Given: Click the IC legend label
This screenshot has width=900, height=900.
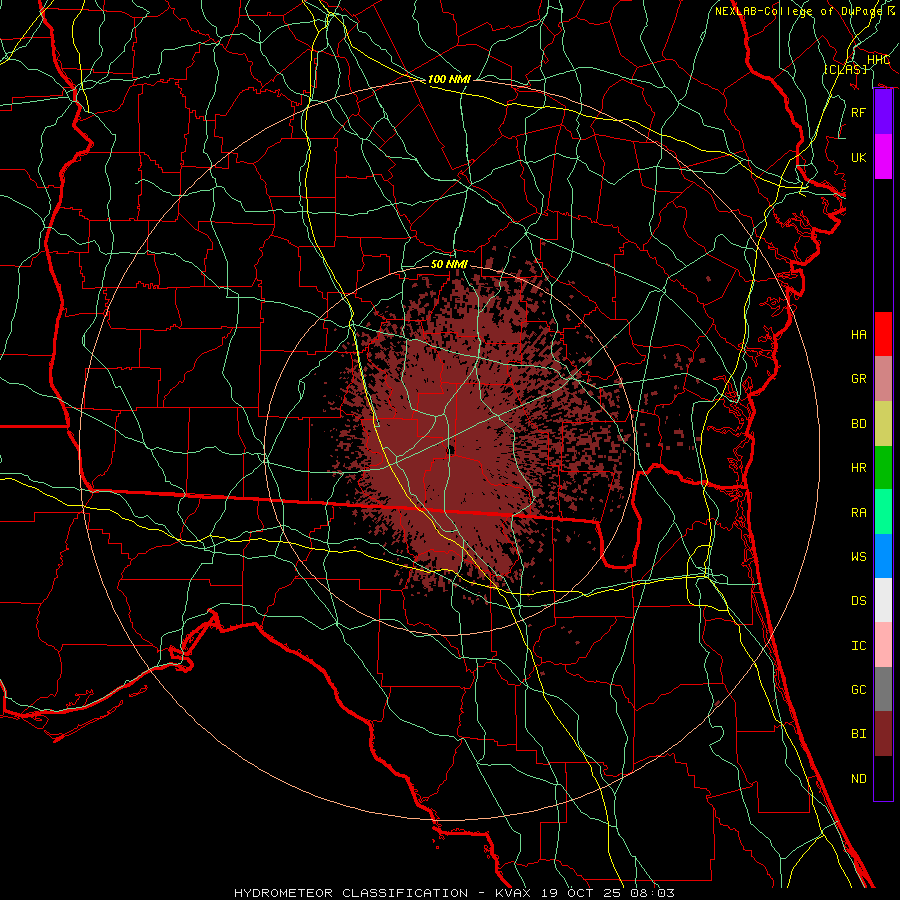Looking at the screenshot, I should tap(858, 646).
